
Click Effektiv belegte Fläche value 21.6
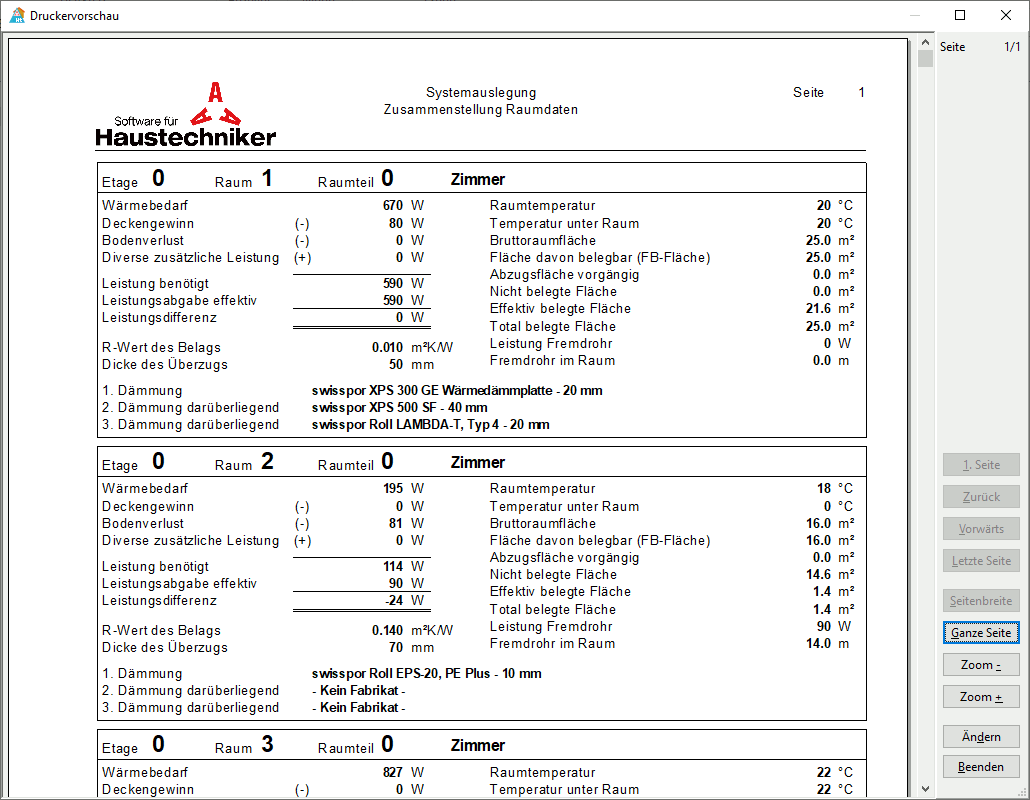(x=818, y=309)
